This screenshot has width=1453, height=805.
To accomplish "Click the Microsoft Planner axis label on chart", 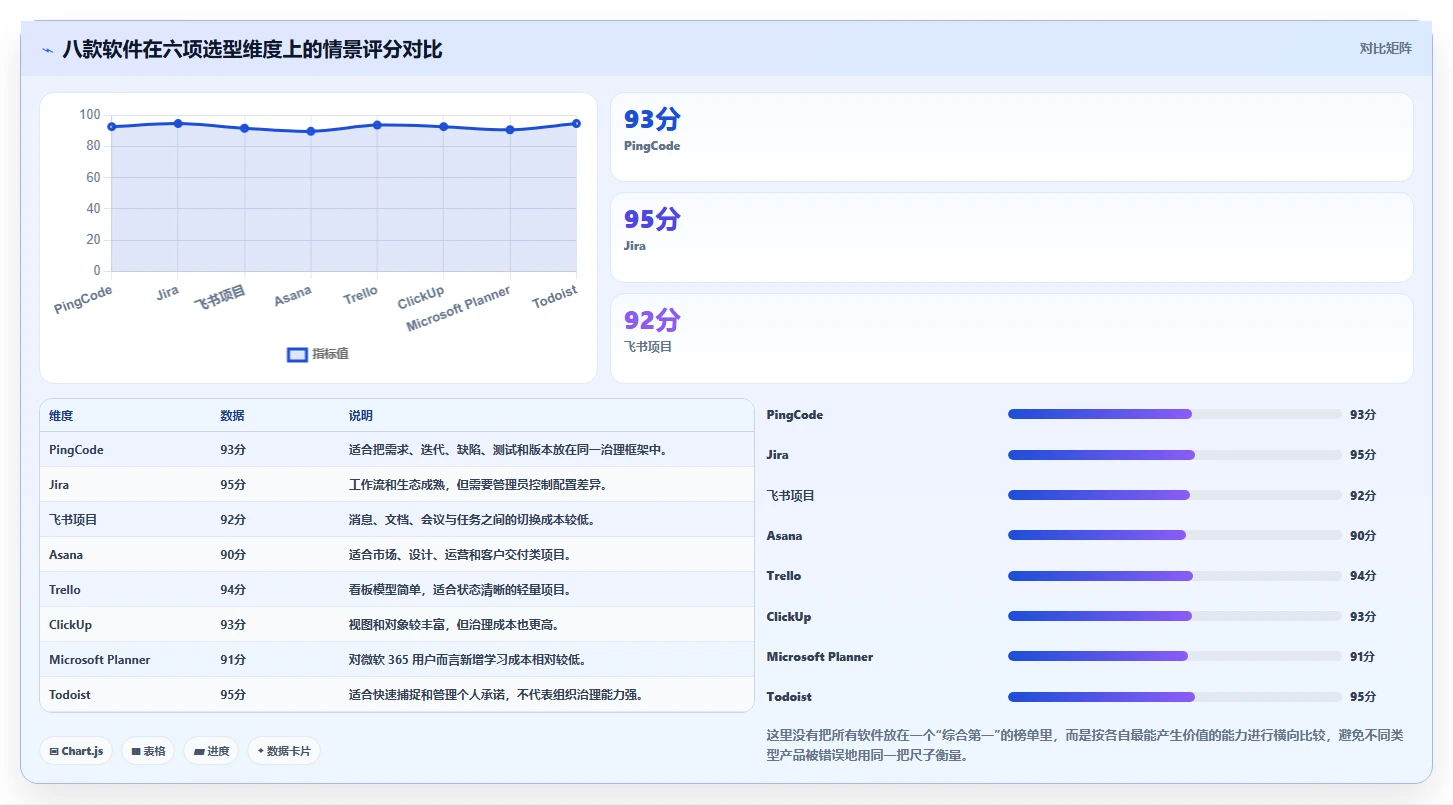I will (459, 308).
